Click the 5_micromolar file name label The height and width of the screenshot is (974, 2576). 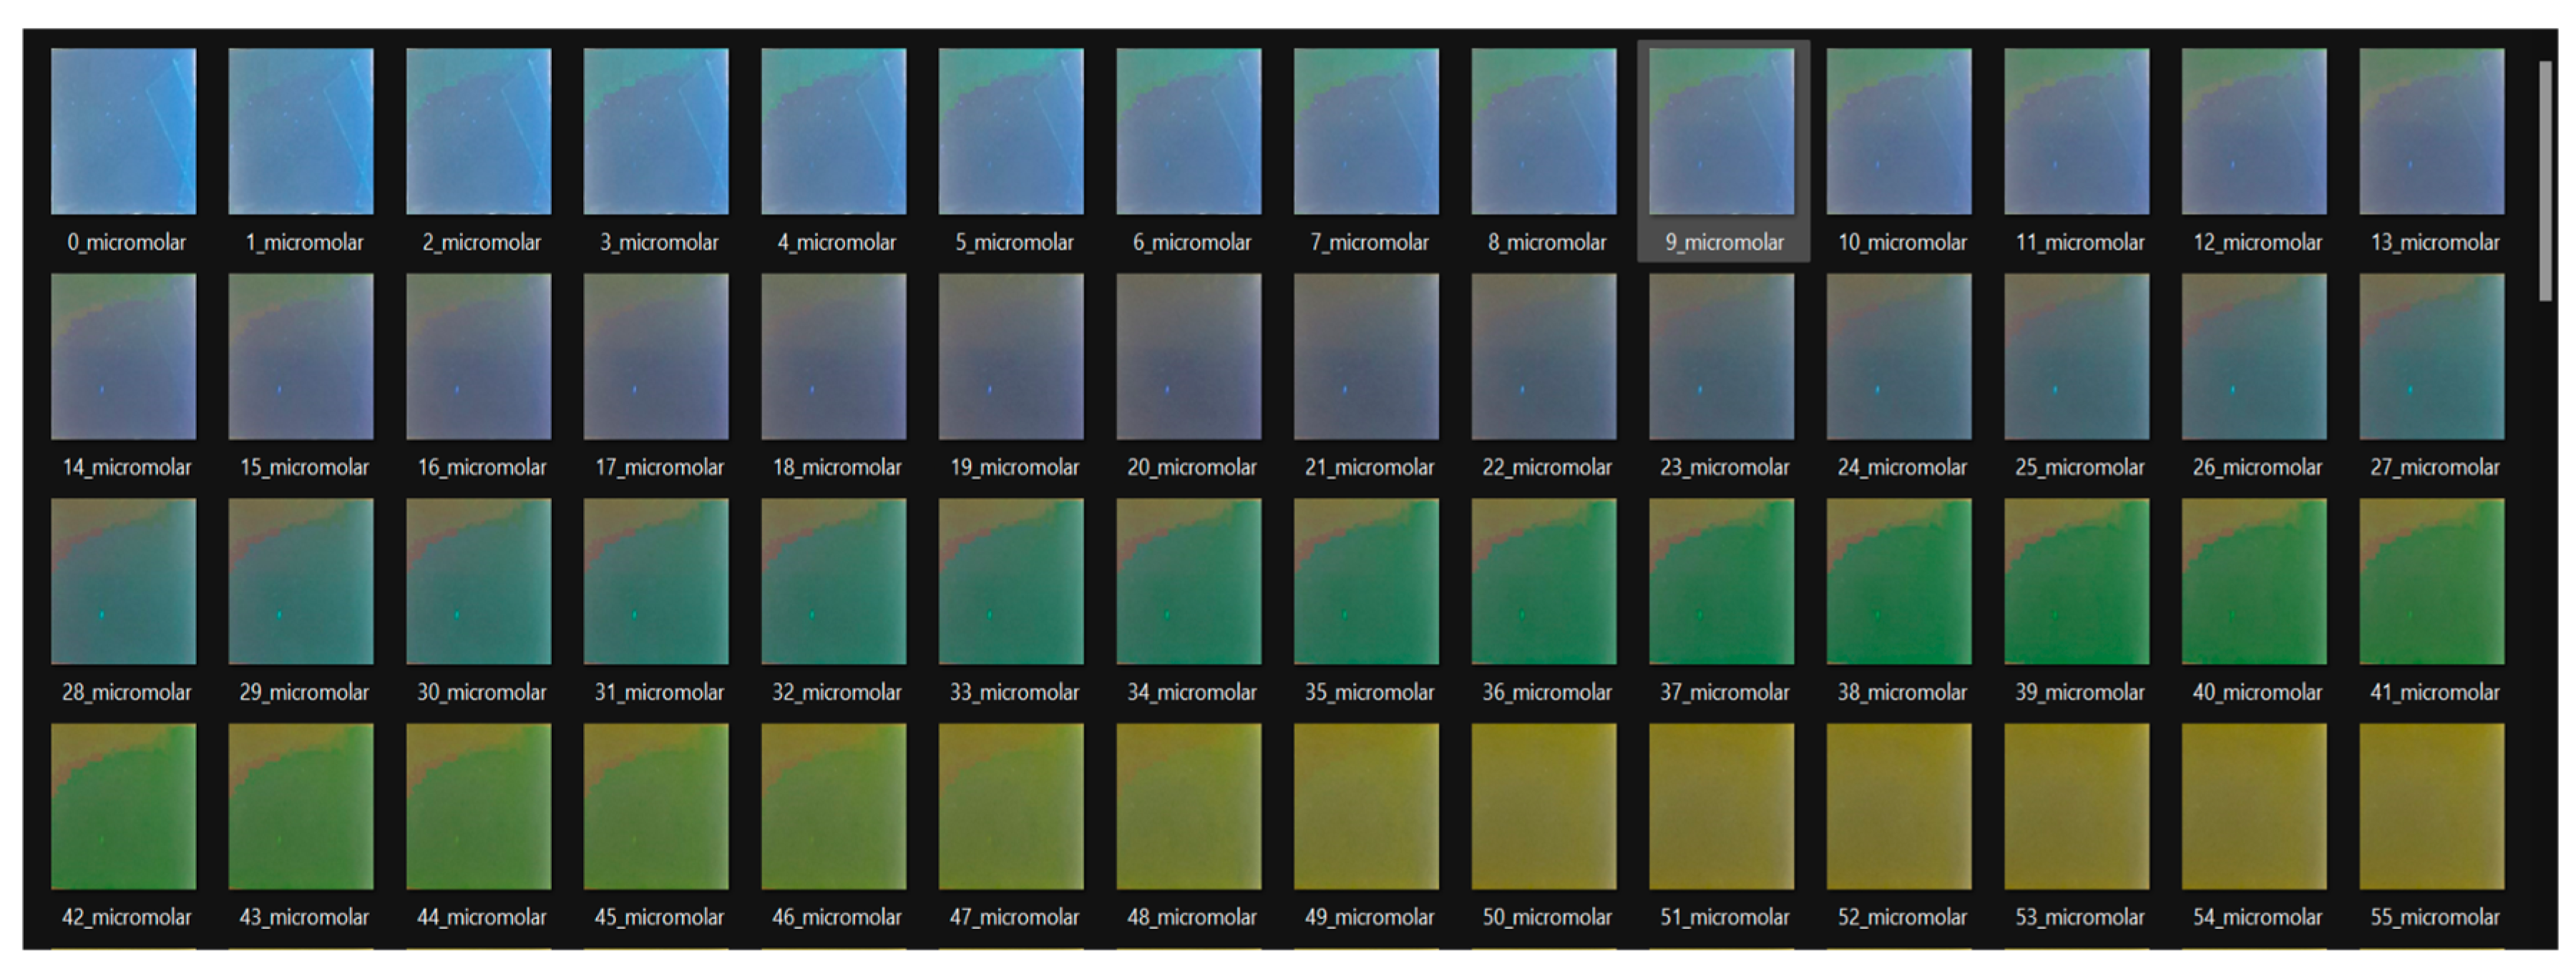point(1013,243)
